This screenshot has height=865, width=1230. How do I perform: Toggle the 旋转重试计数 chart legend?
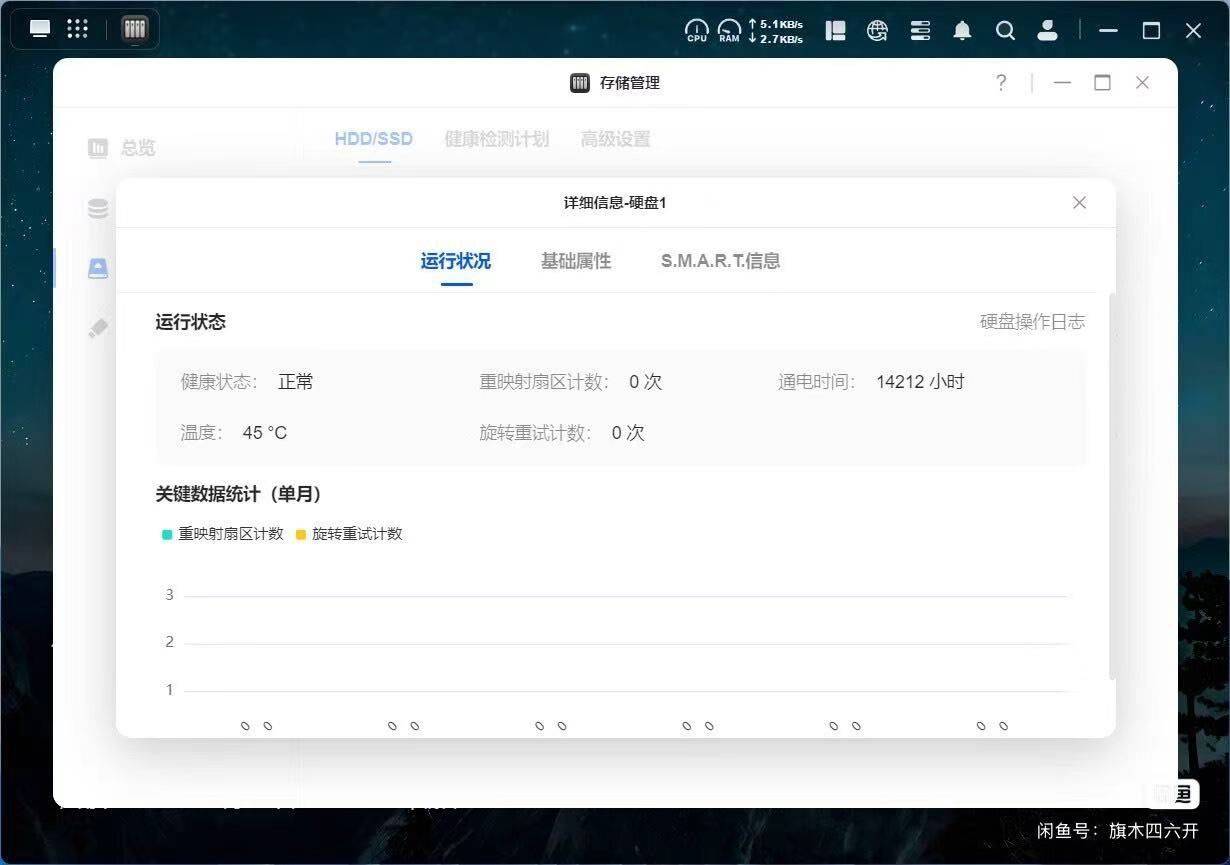[x=350, y=533]
